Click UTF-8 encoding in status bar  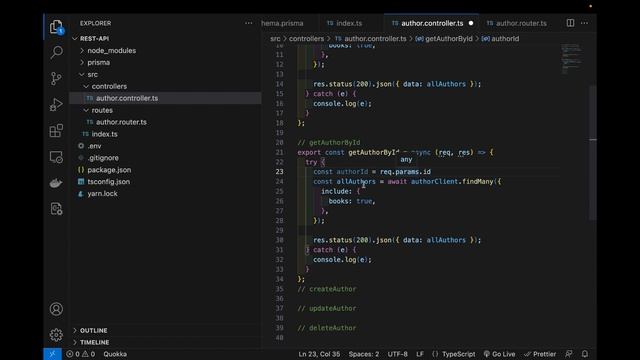(397, 354)
